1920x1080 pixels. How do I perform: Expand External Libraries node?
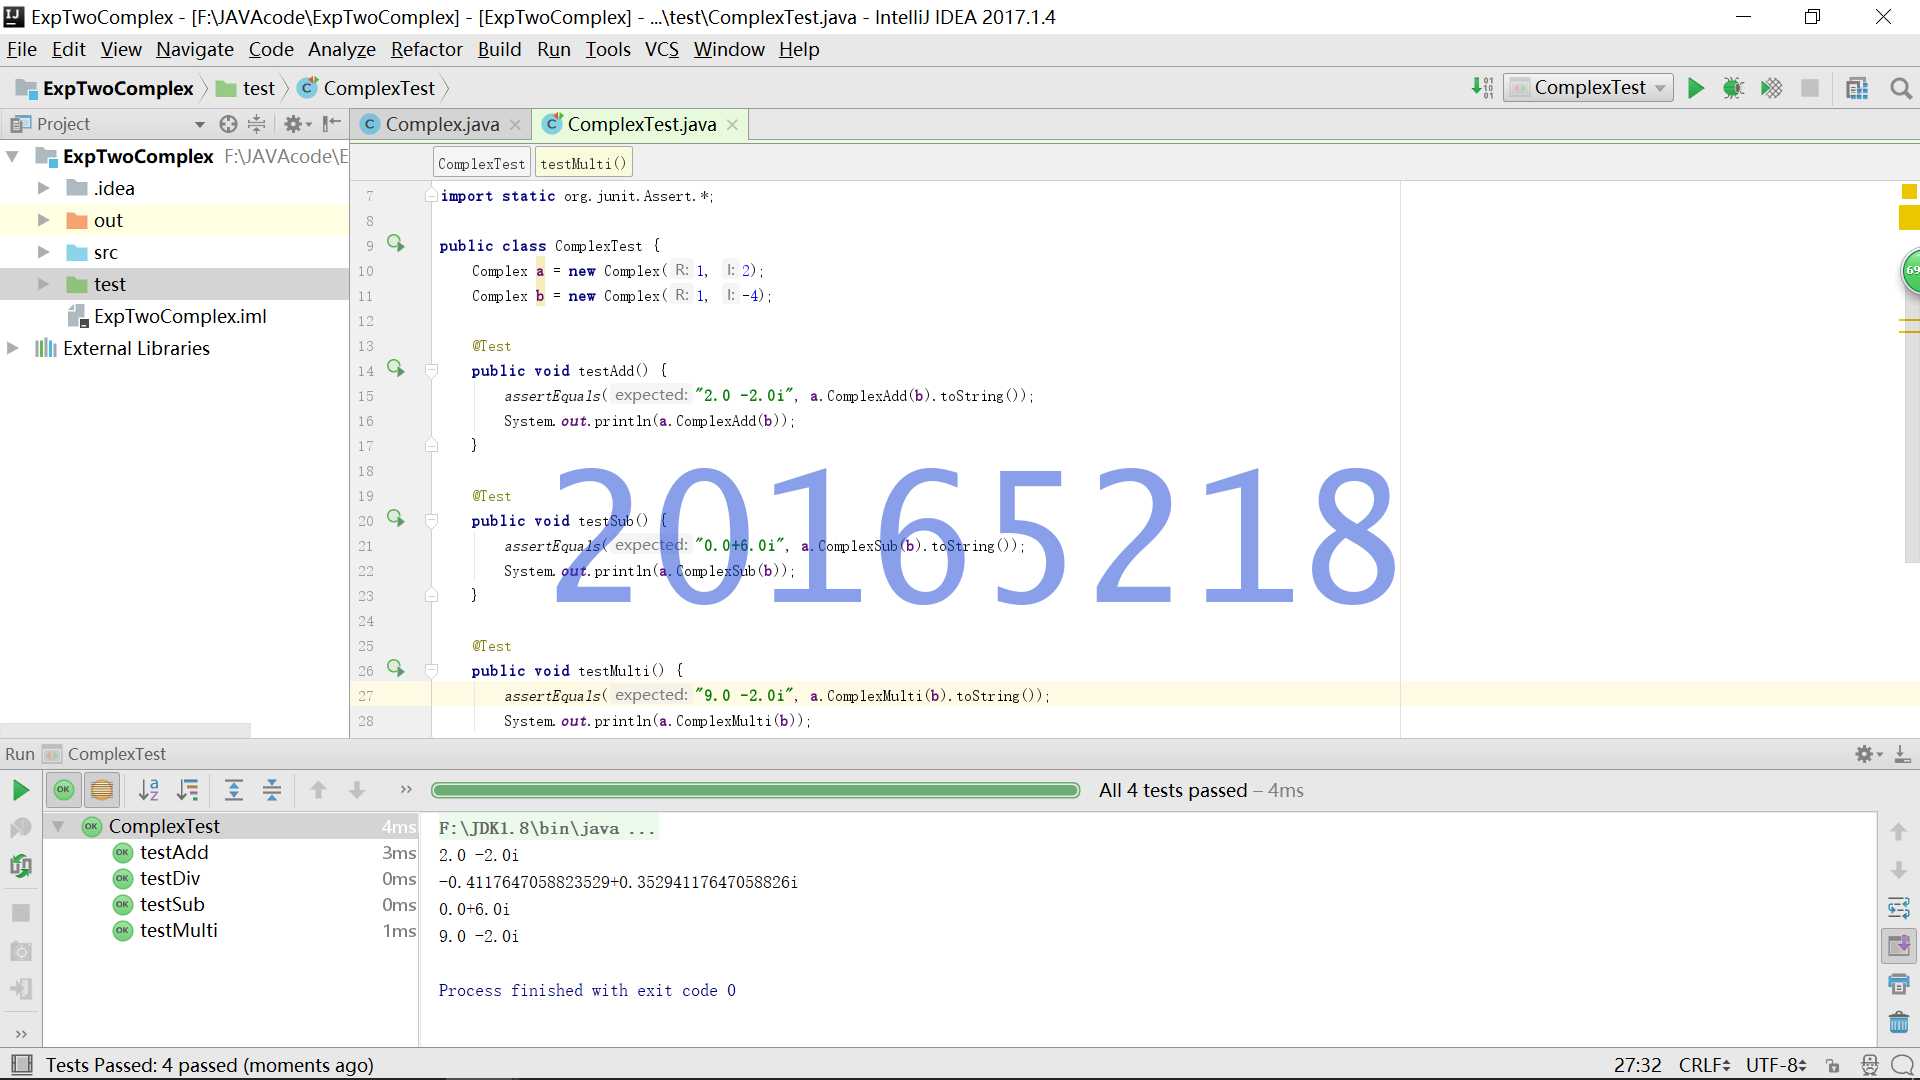[13, 348]
